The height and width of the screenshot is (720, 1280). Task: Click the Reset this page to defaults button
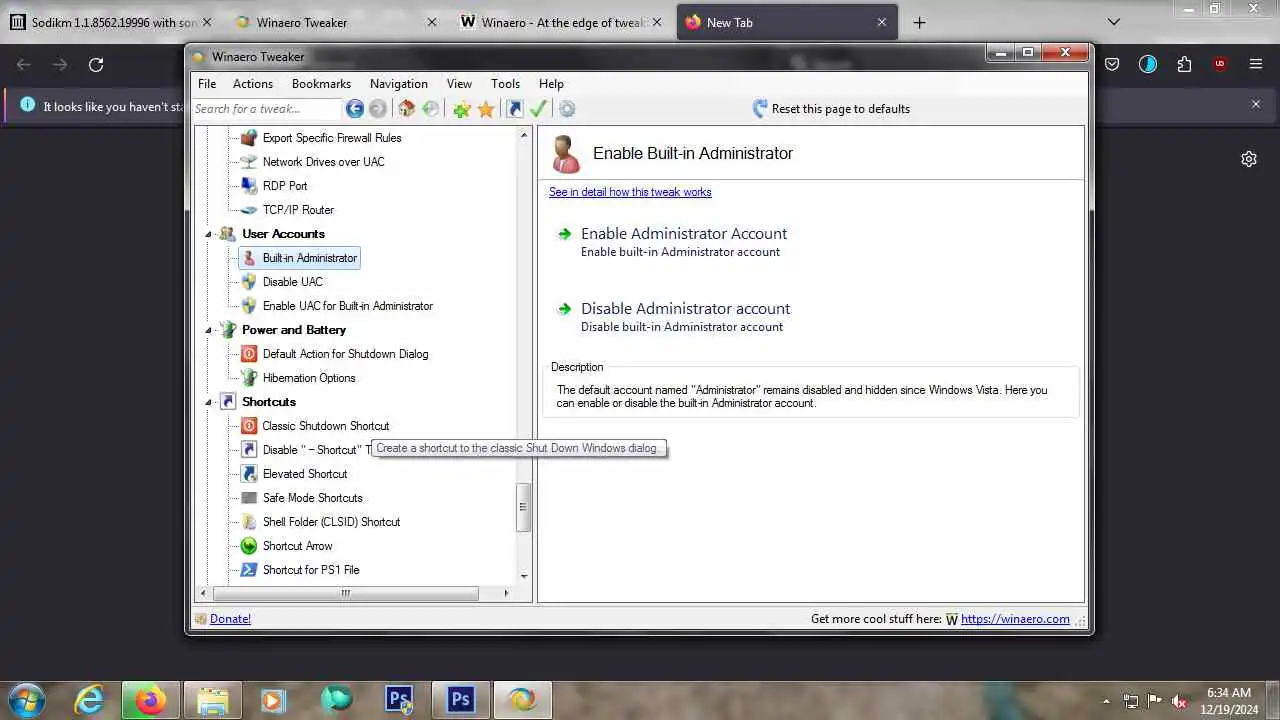(831, 109)
